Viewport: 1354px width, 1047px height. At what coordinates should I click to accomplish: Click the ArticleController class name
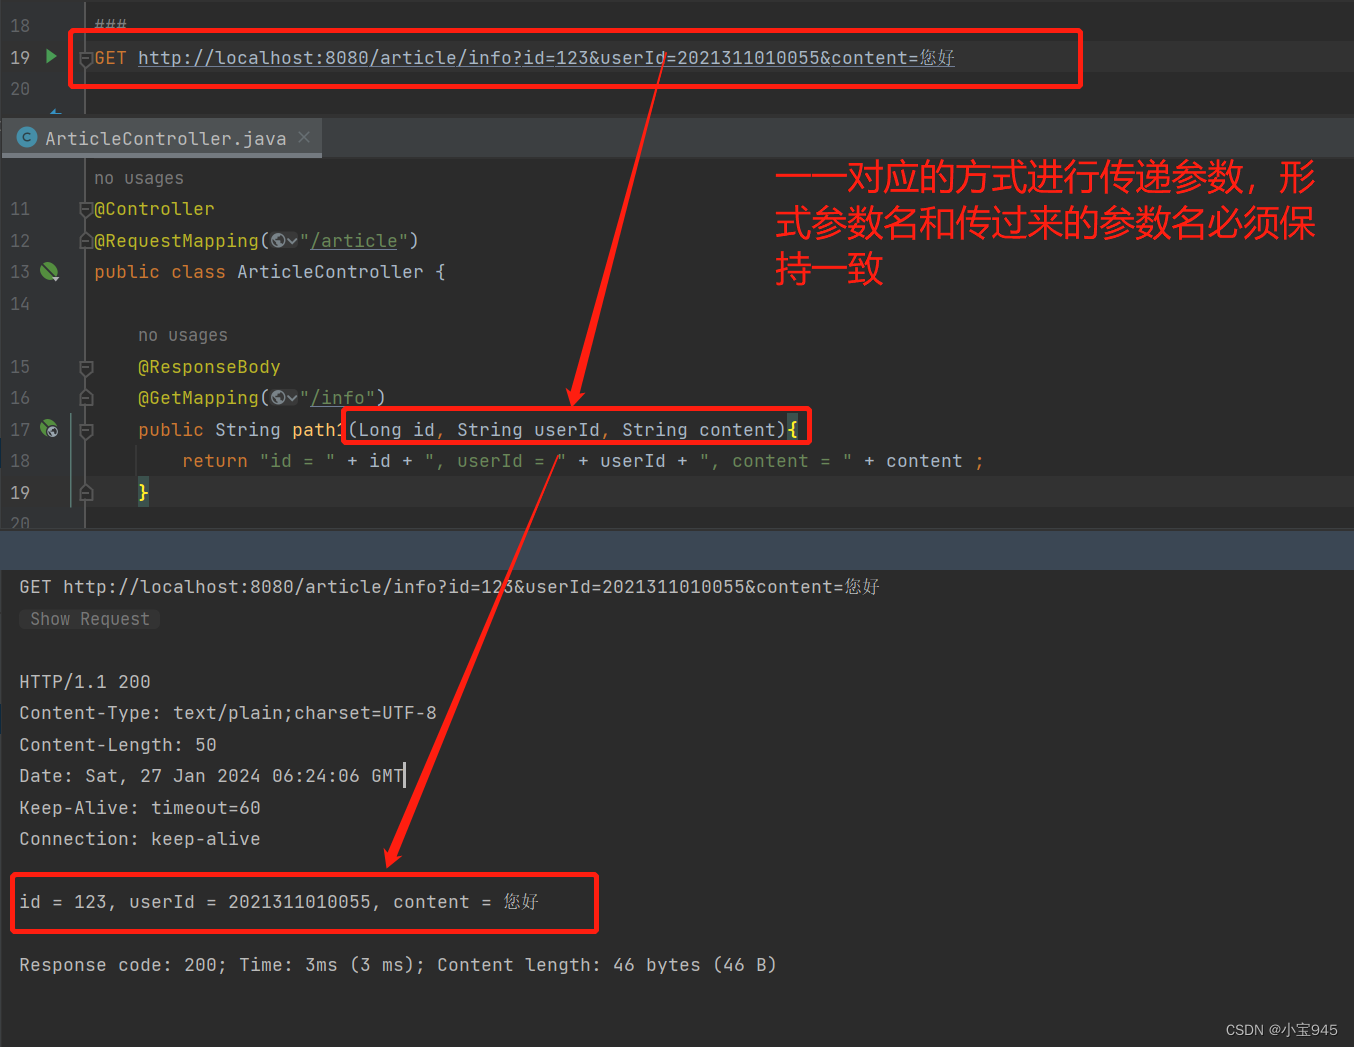330,272
